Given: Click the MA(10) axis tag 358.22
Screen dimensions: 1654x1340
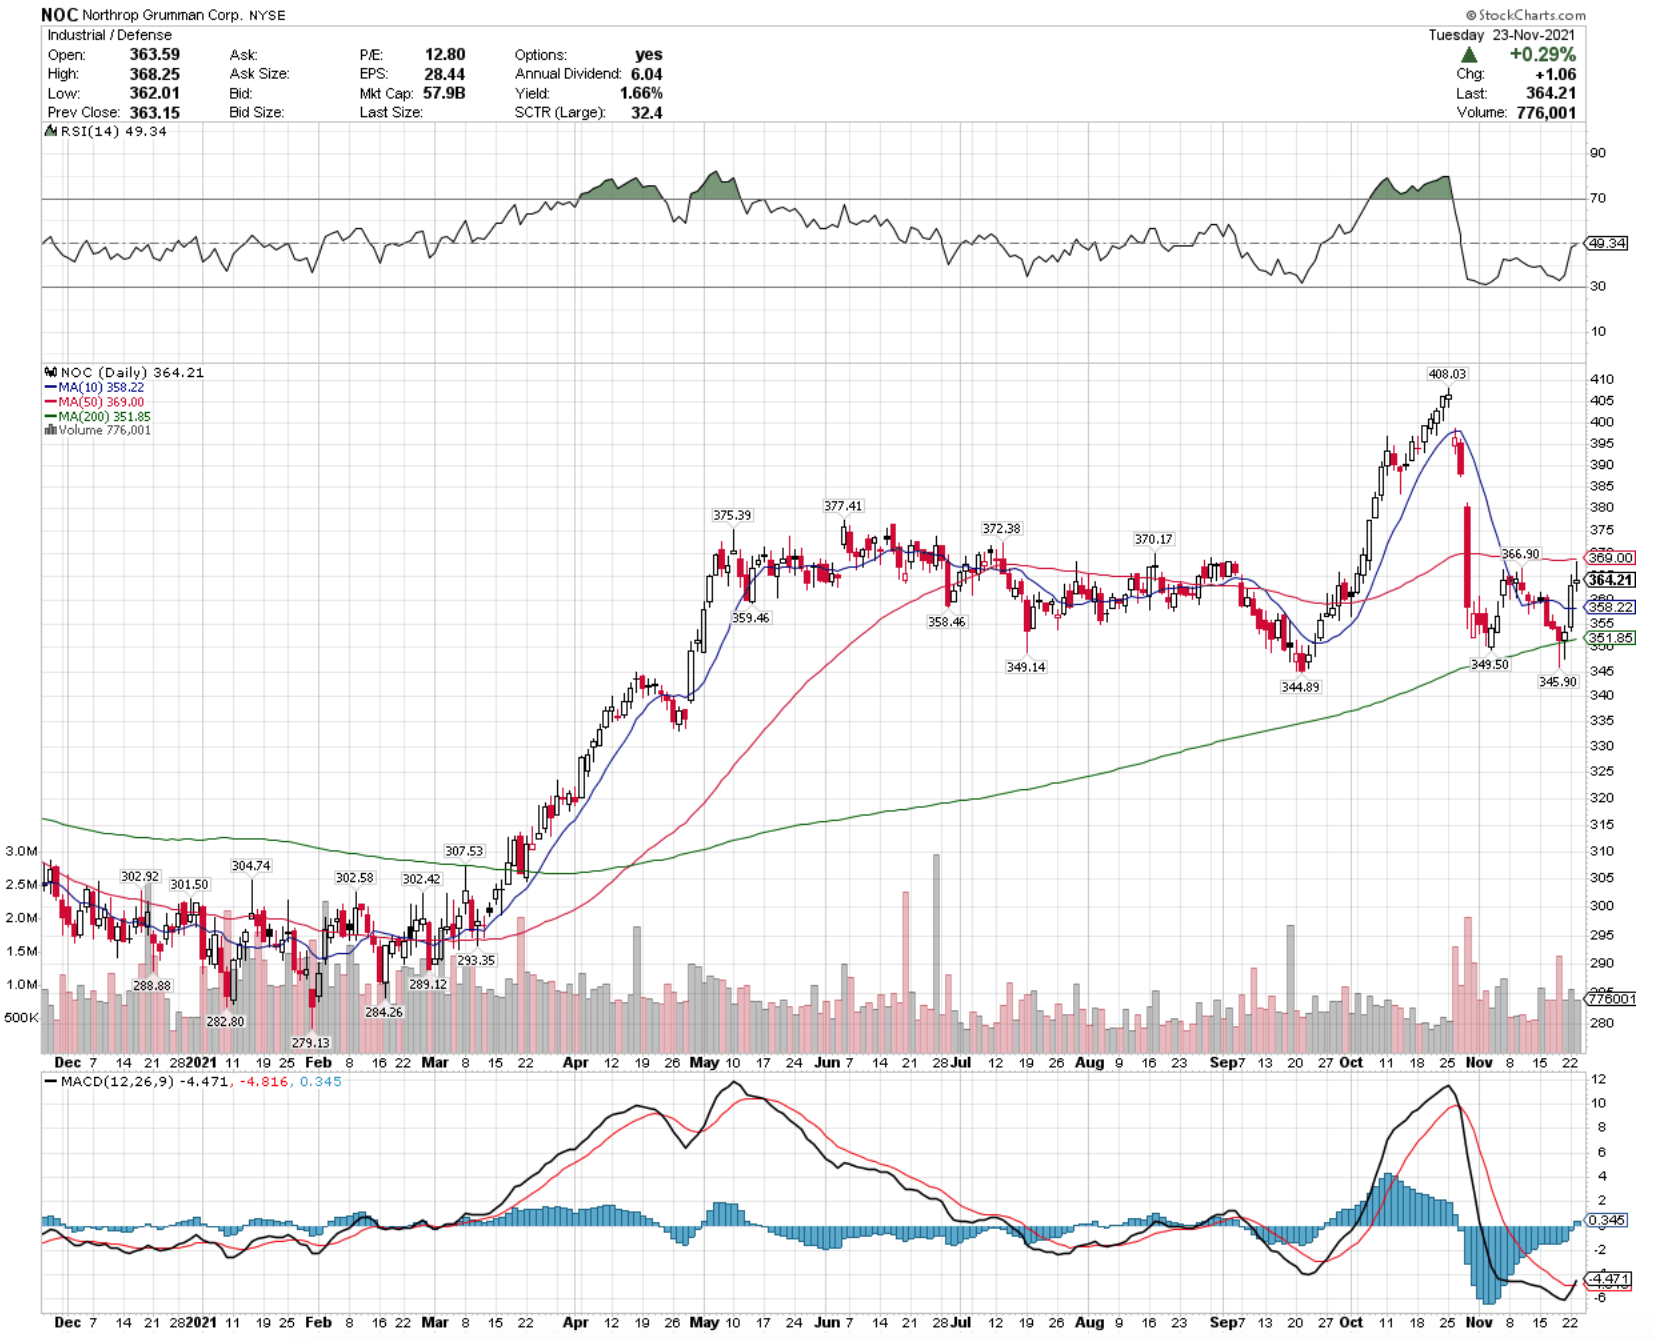Looking at the screenshot, I should coord(1610,607).
